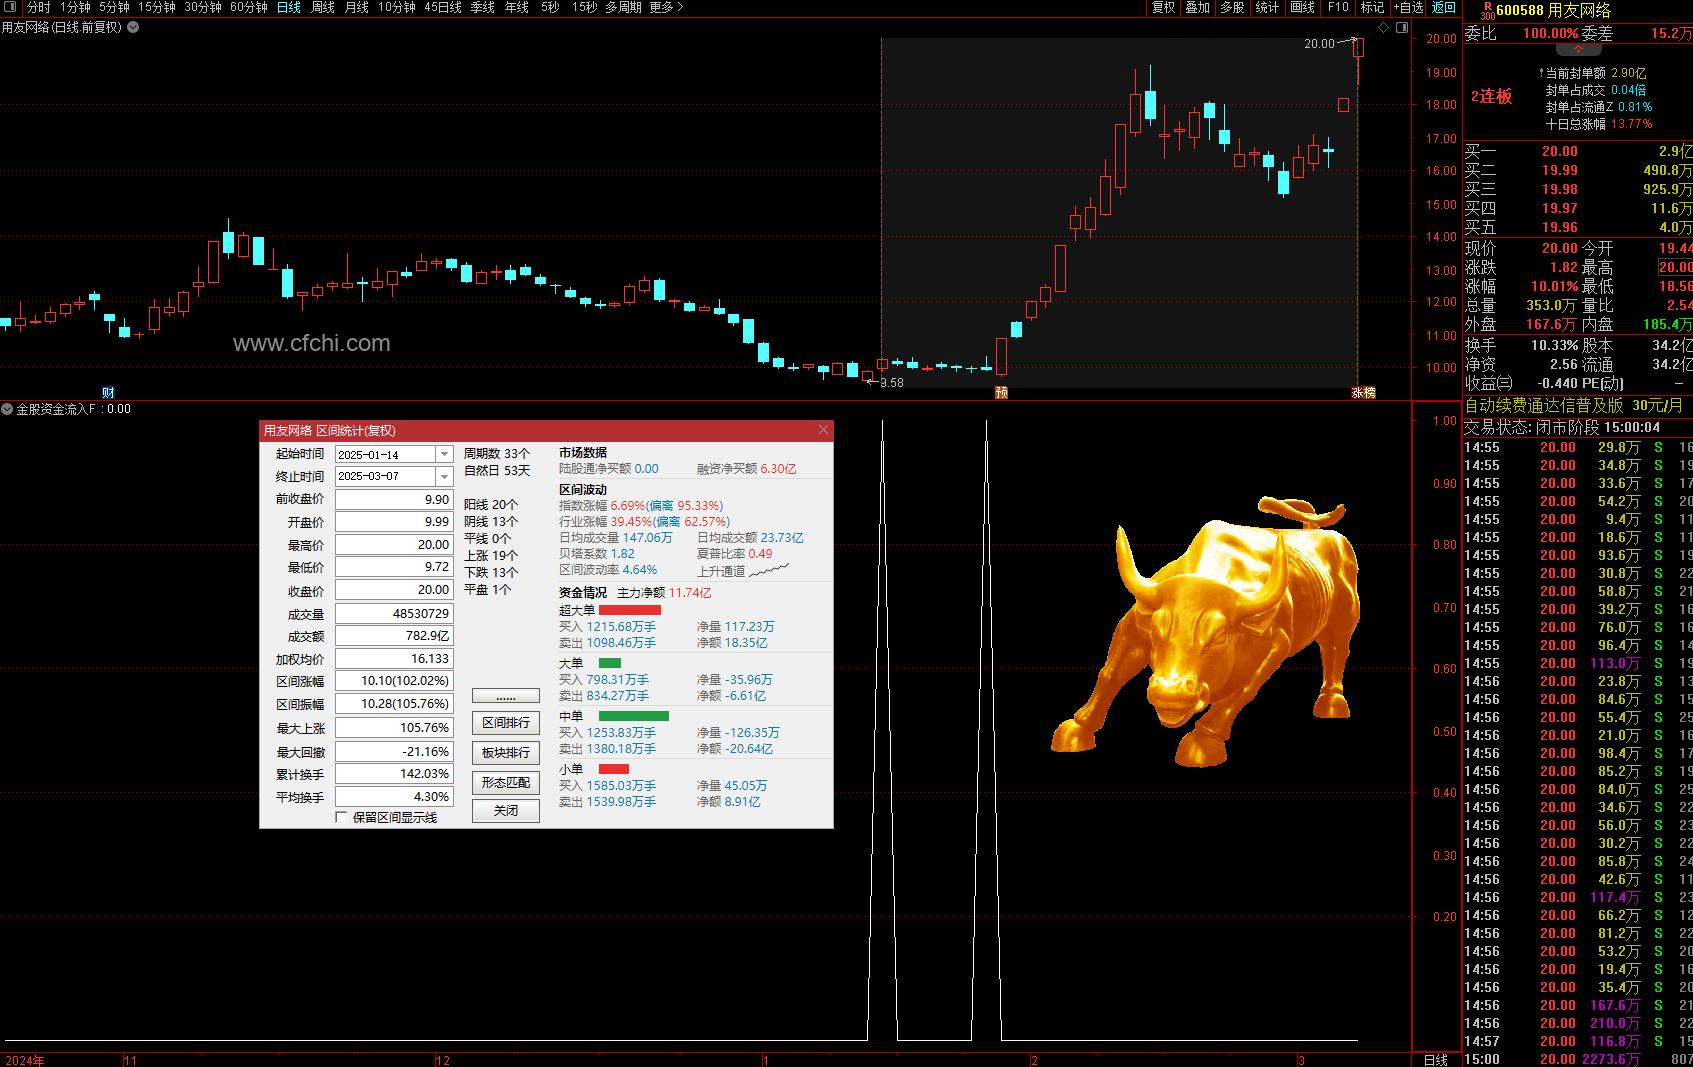Expand the 更多 periods menu

666,7
